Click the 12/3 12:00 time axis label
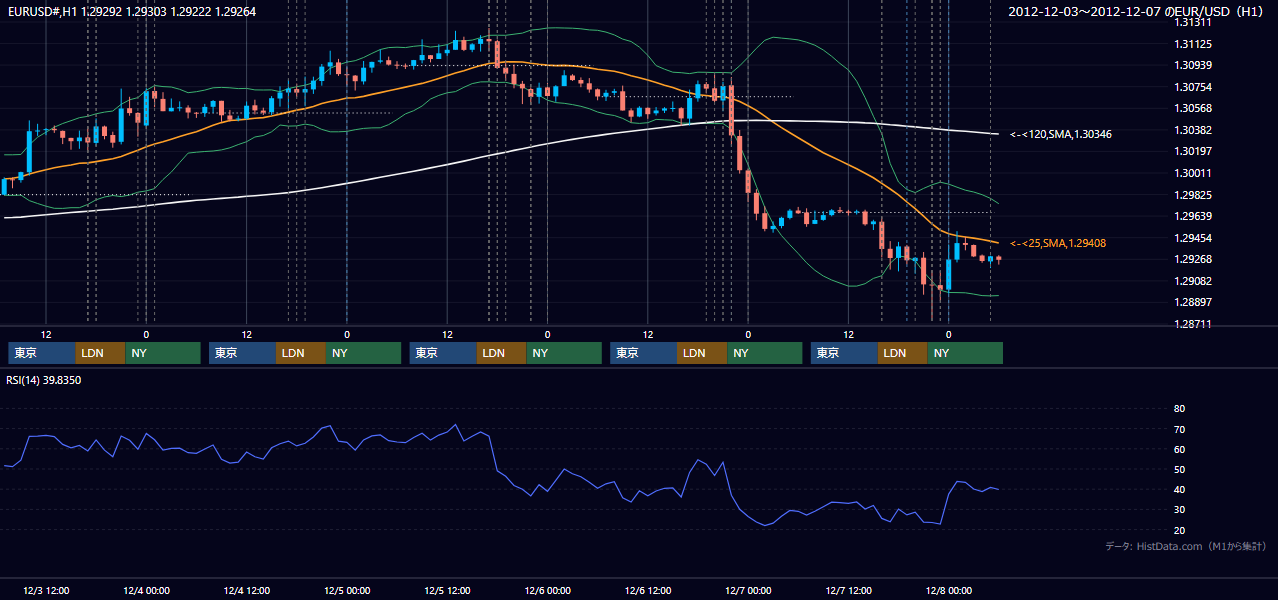The width and height of the screenshot is (1278, 600). [x=45, y=590]
